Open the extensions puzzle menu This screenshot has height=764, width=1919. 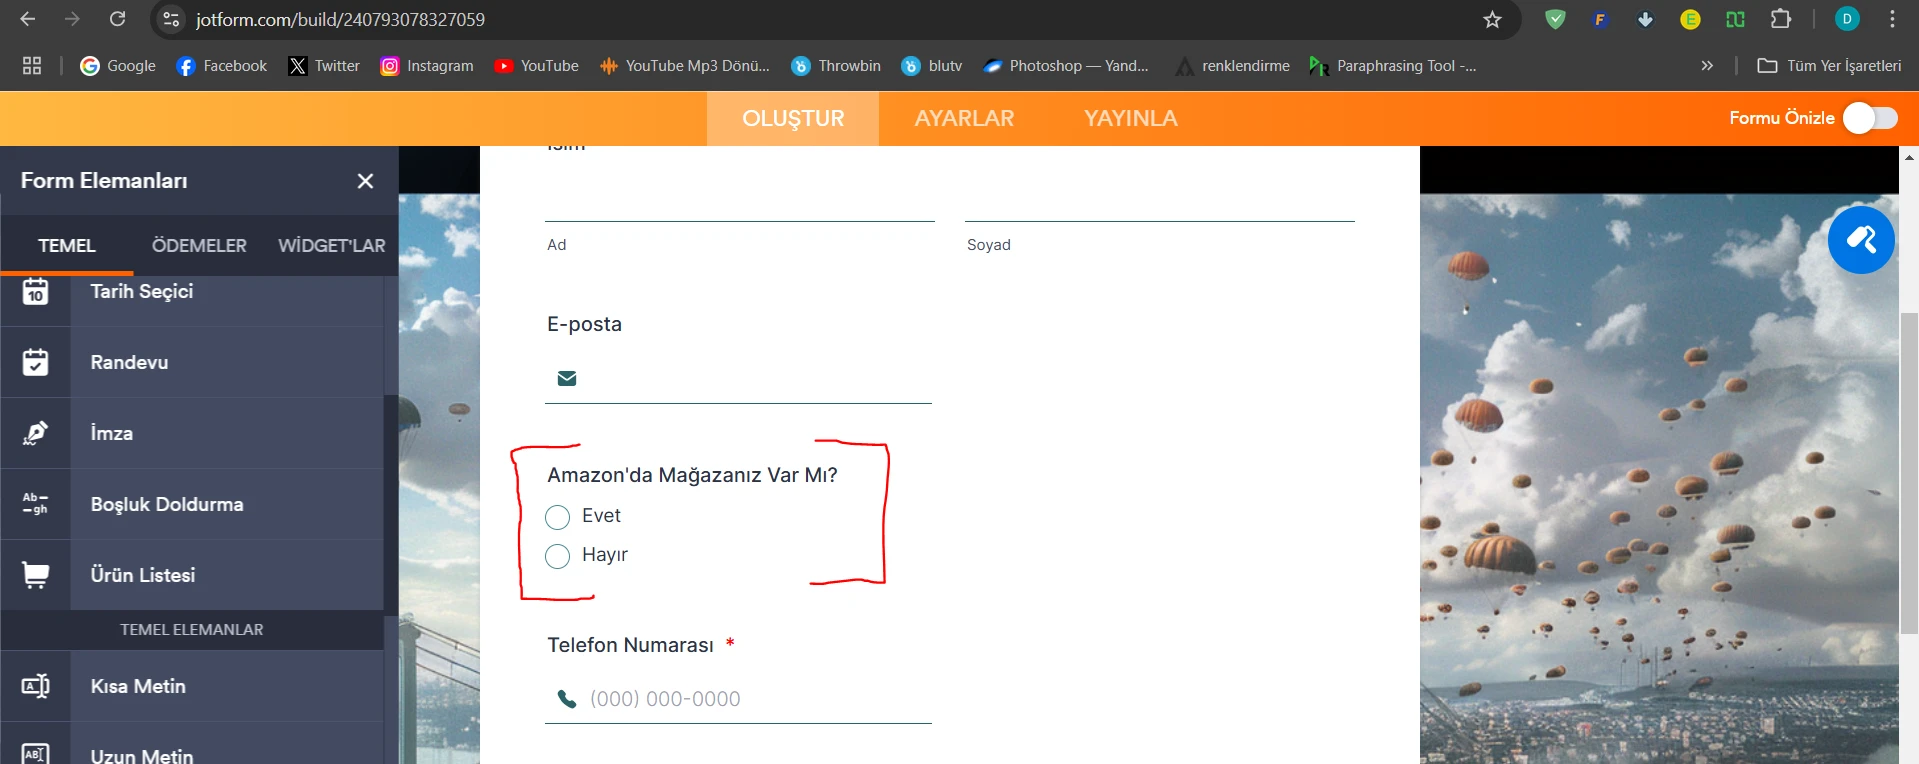pyautogui.click(x=1780, y=19)
